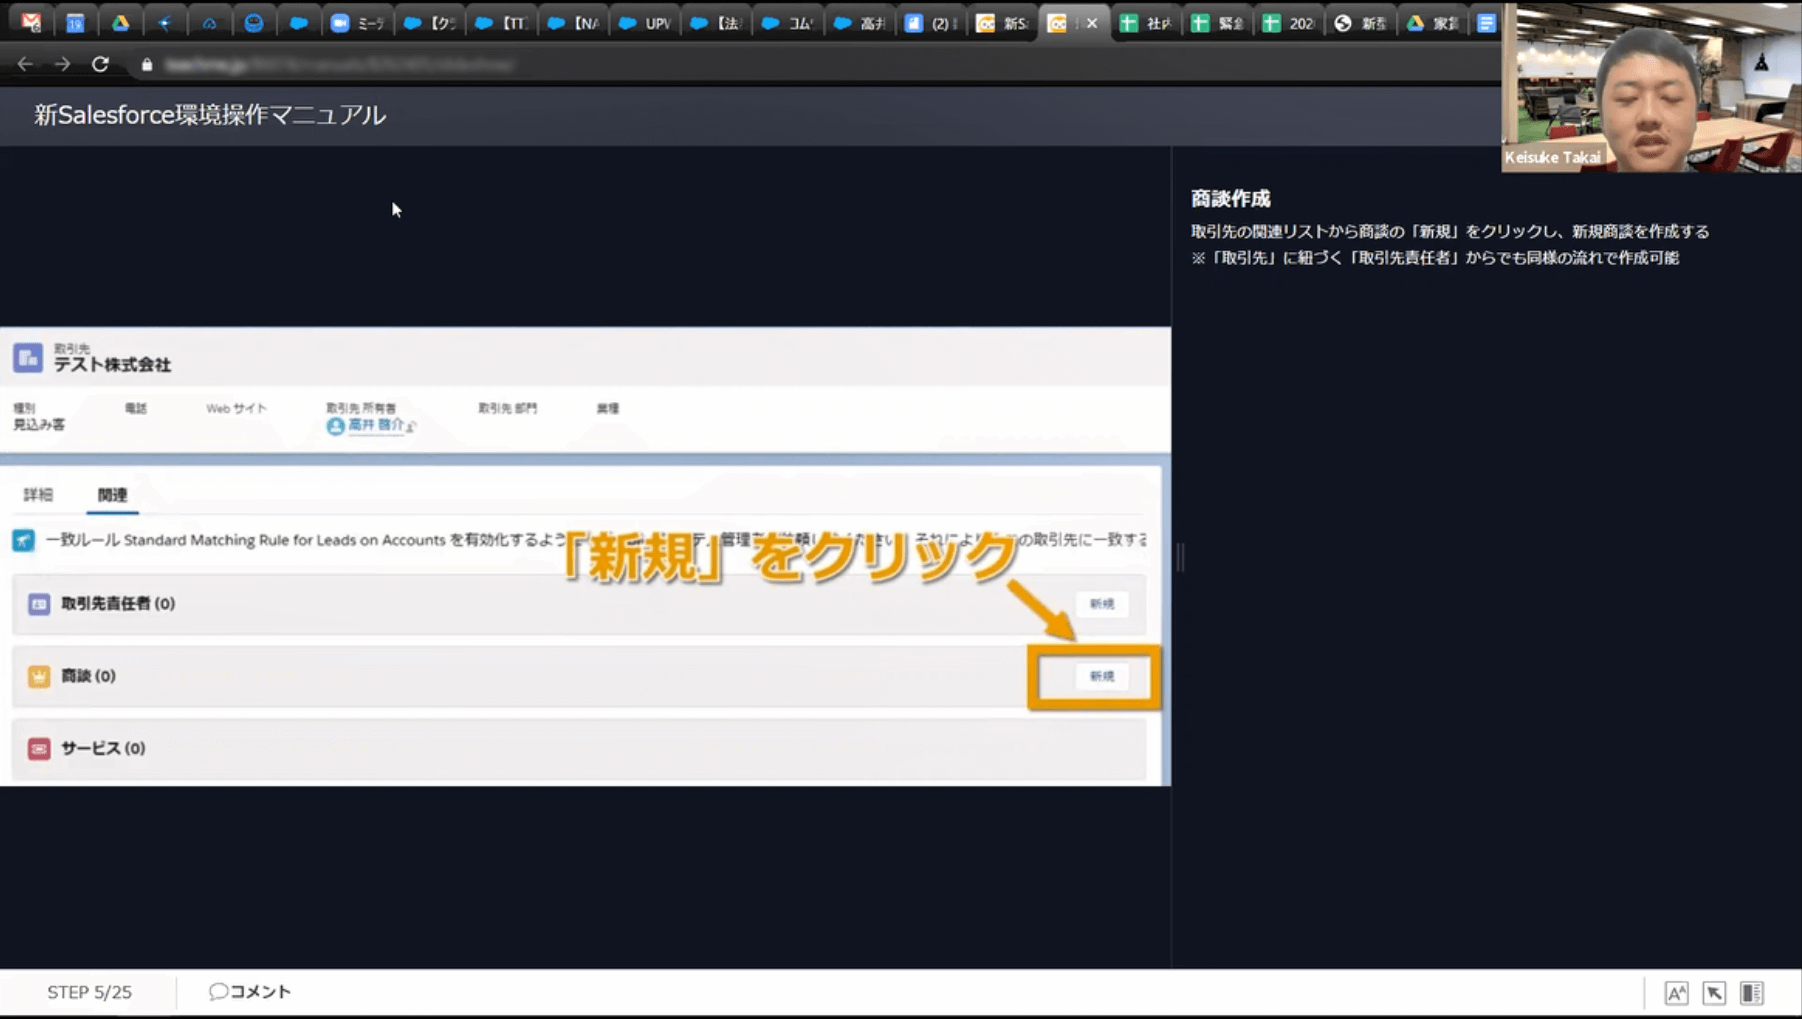Close the active browser tab
The image size is (1802, 1019).
pyautogui.click(x=1092, y=22)
